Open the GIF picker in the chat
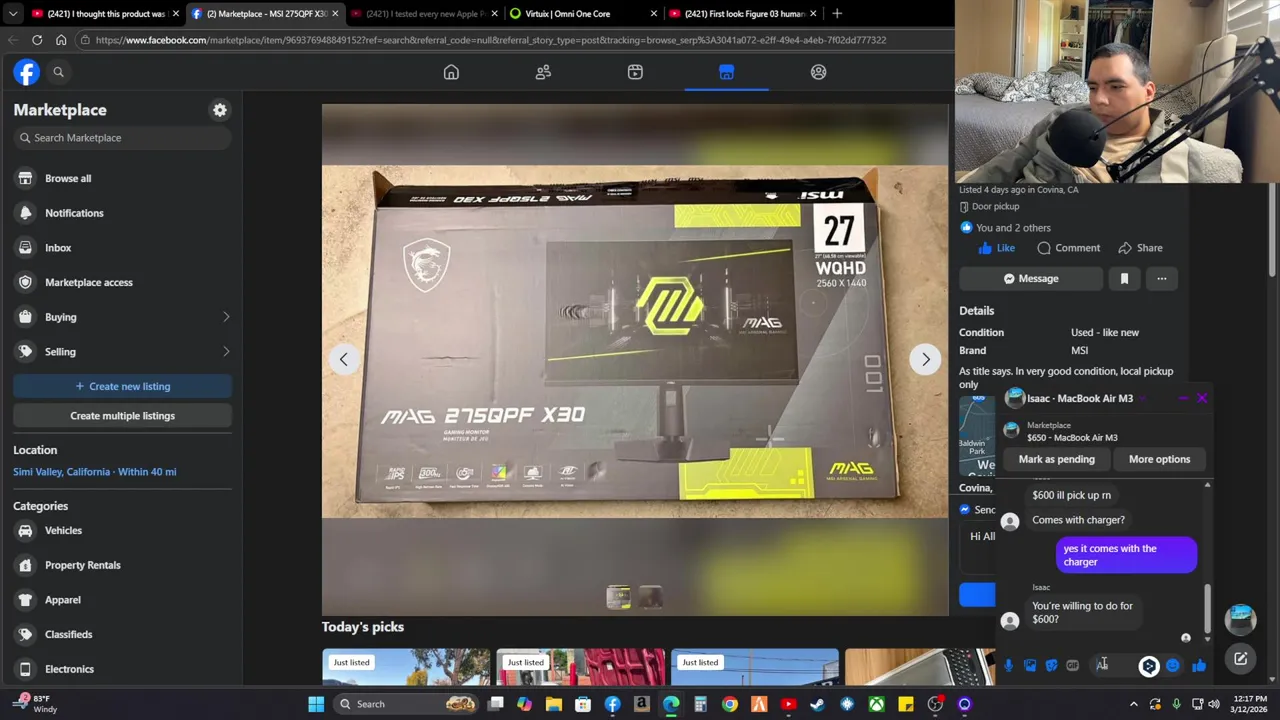The image size is (1280, 720). [x=1072, y=666]
